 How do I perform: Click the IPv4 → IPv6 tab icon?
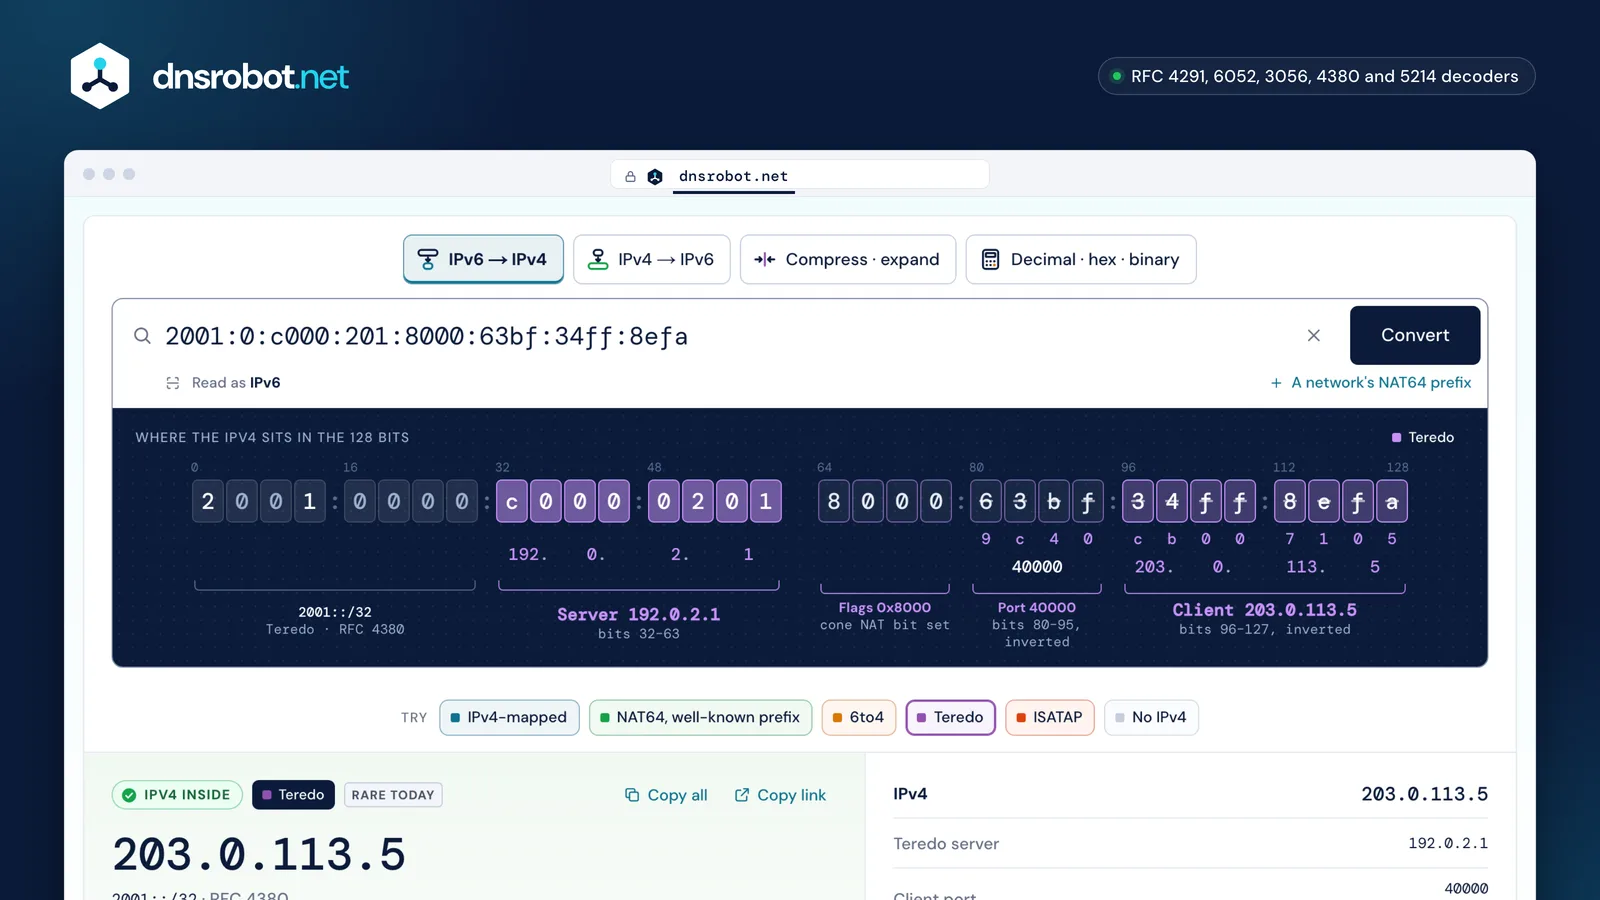pyautogui.click(x=598, y=259)
